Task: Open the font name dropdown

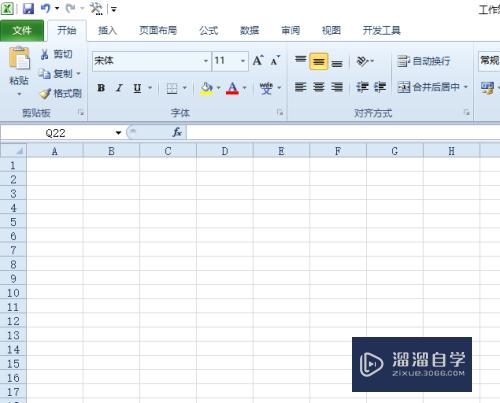Action: pyautogui.click(x=206, y=61)
